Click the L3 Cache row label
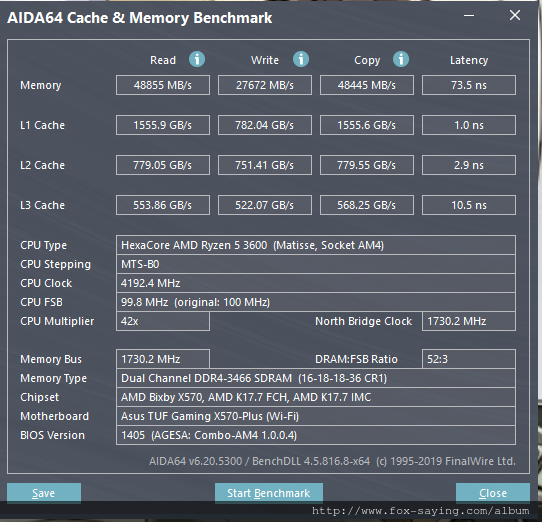 click(x=43, y=205)
